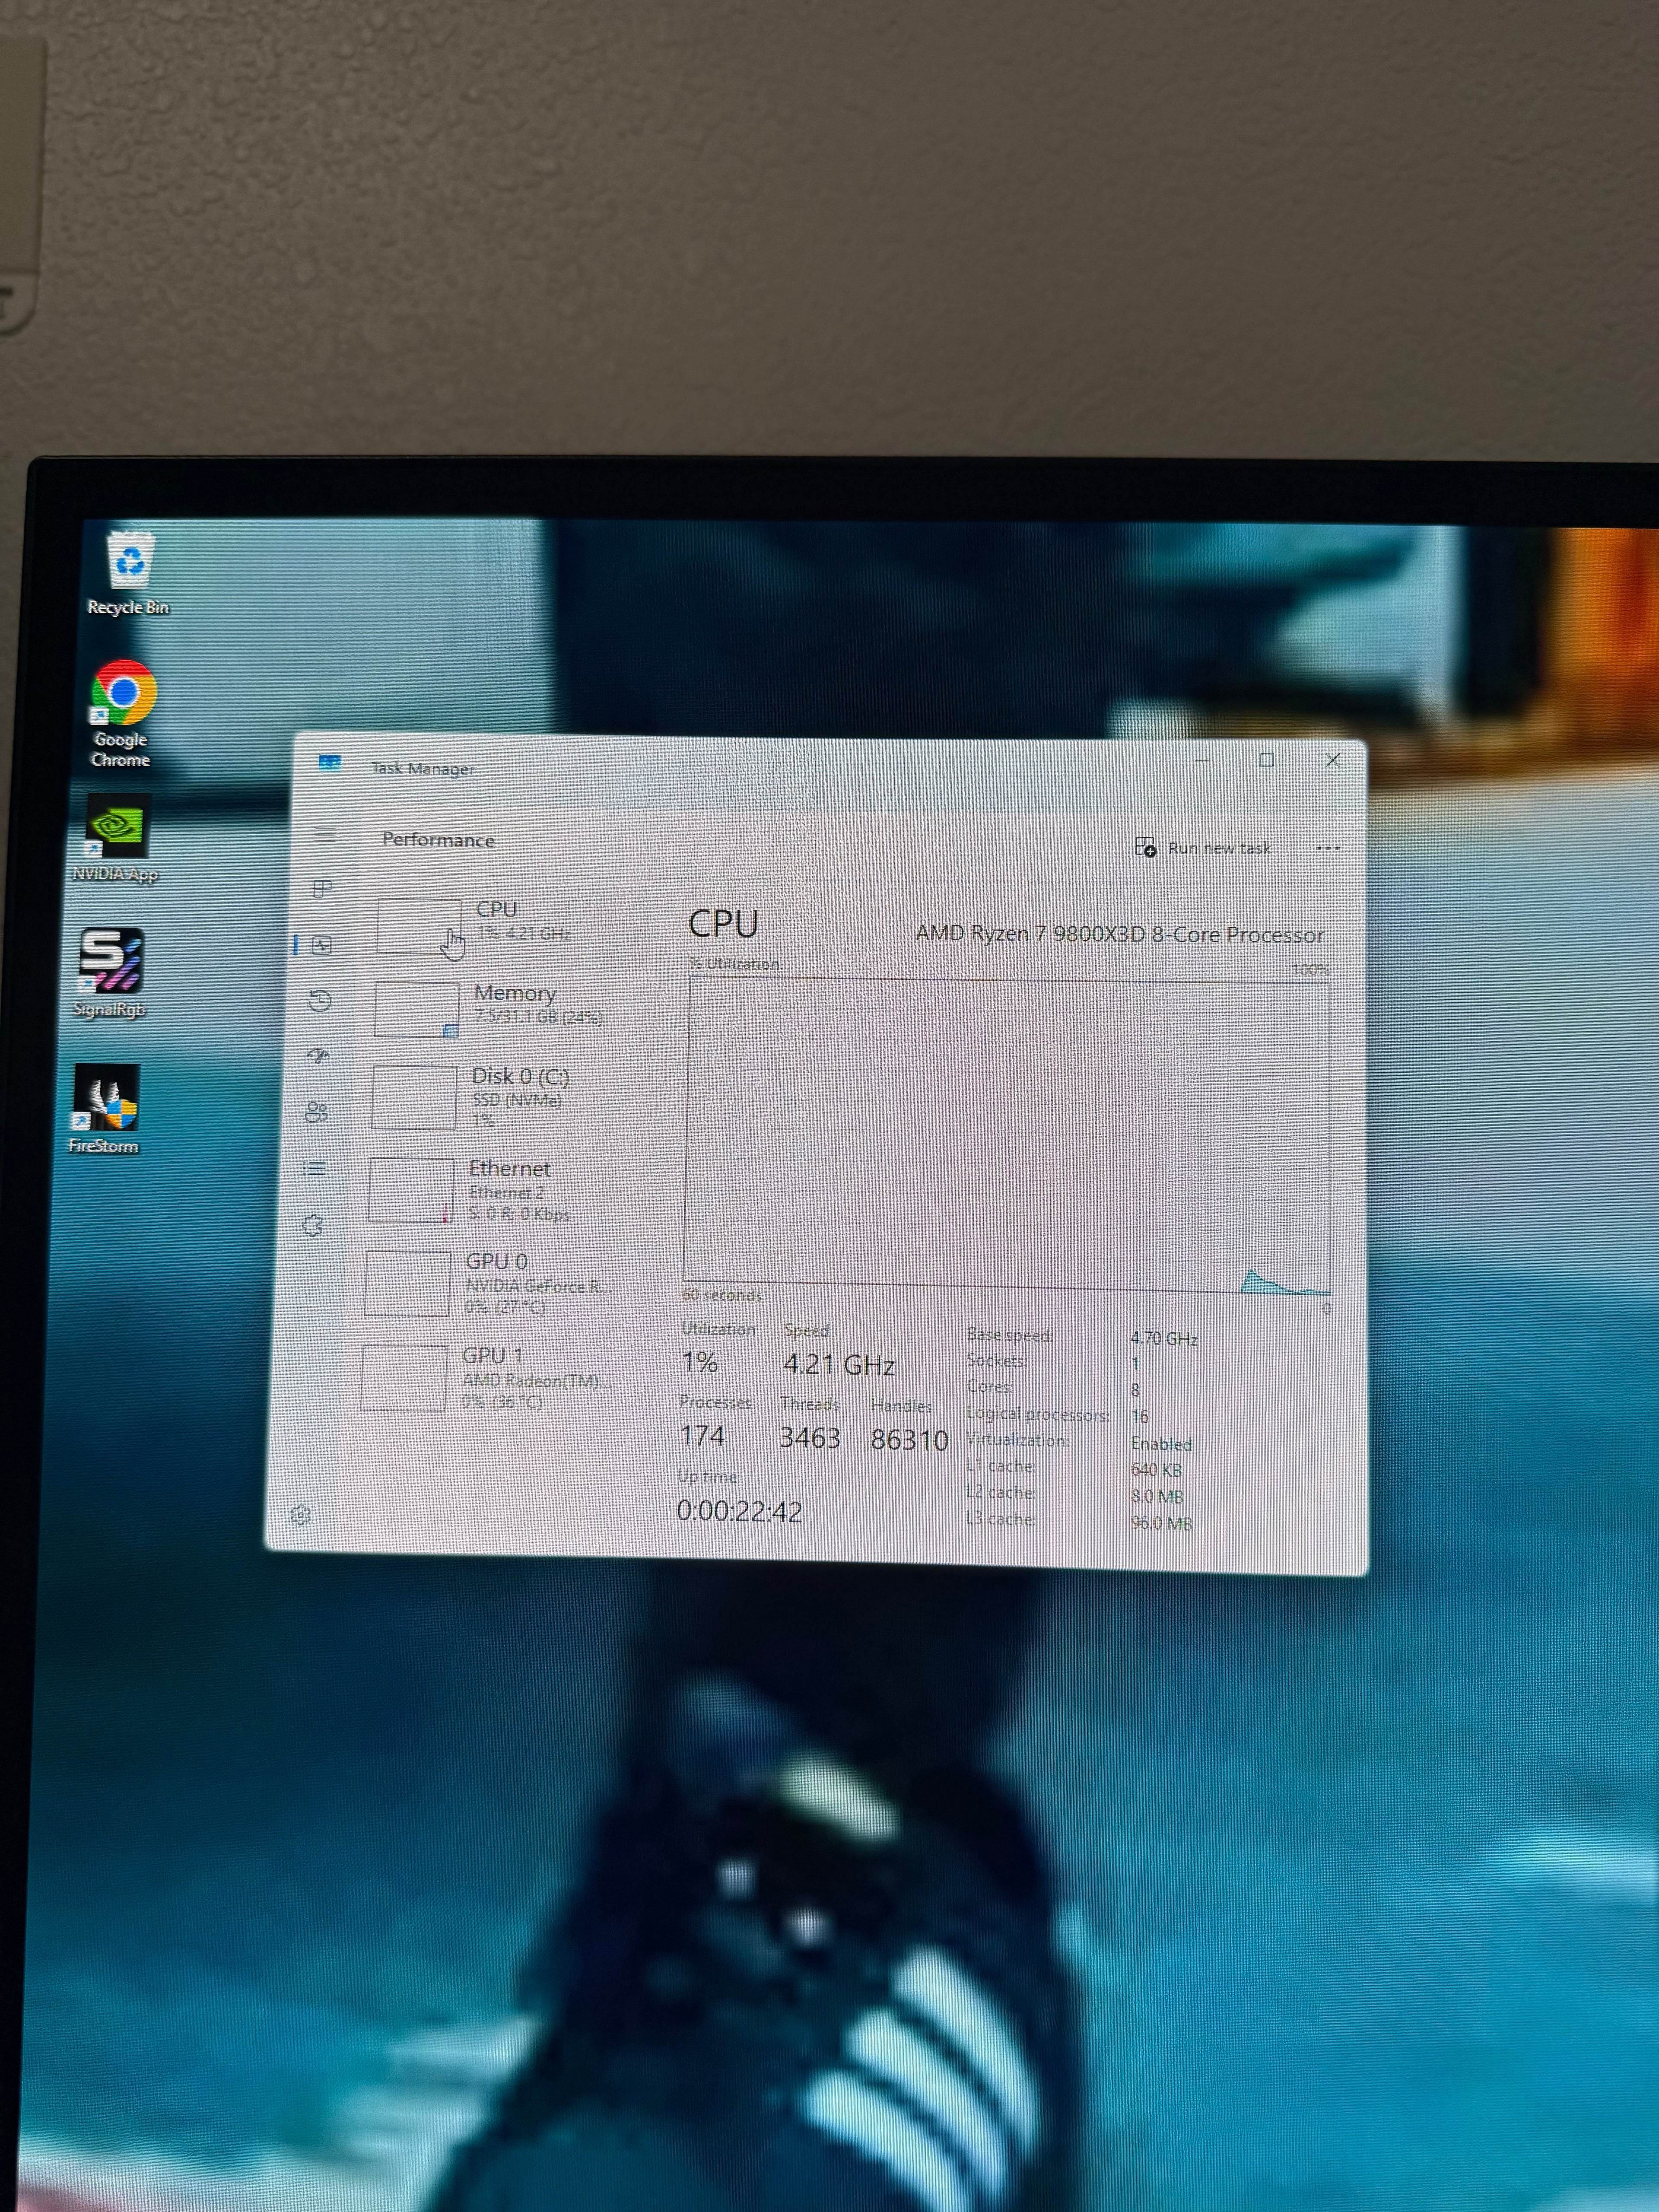Click the Ethernet mini graph thumbnail
Screen dimensions: 1659x2212
[411, 1190]
